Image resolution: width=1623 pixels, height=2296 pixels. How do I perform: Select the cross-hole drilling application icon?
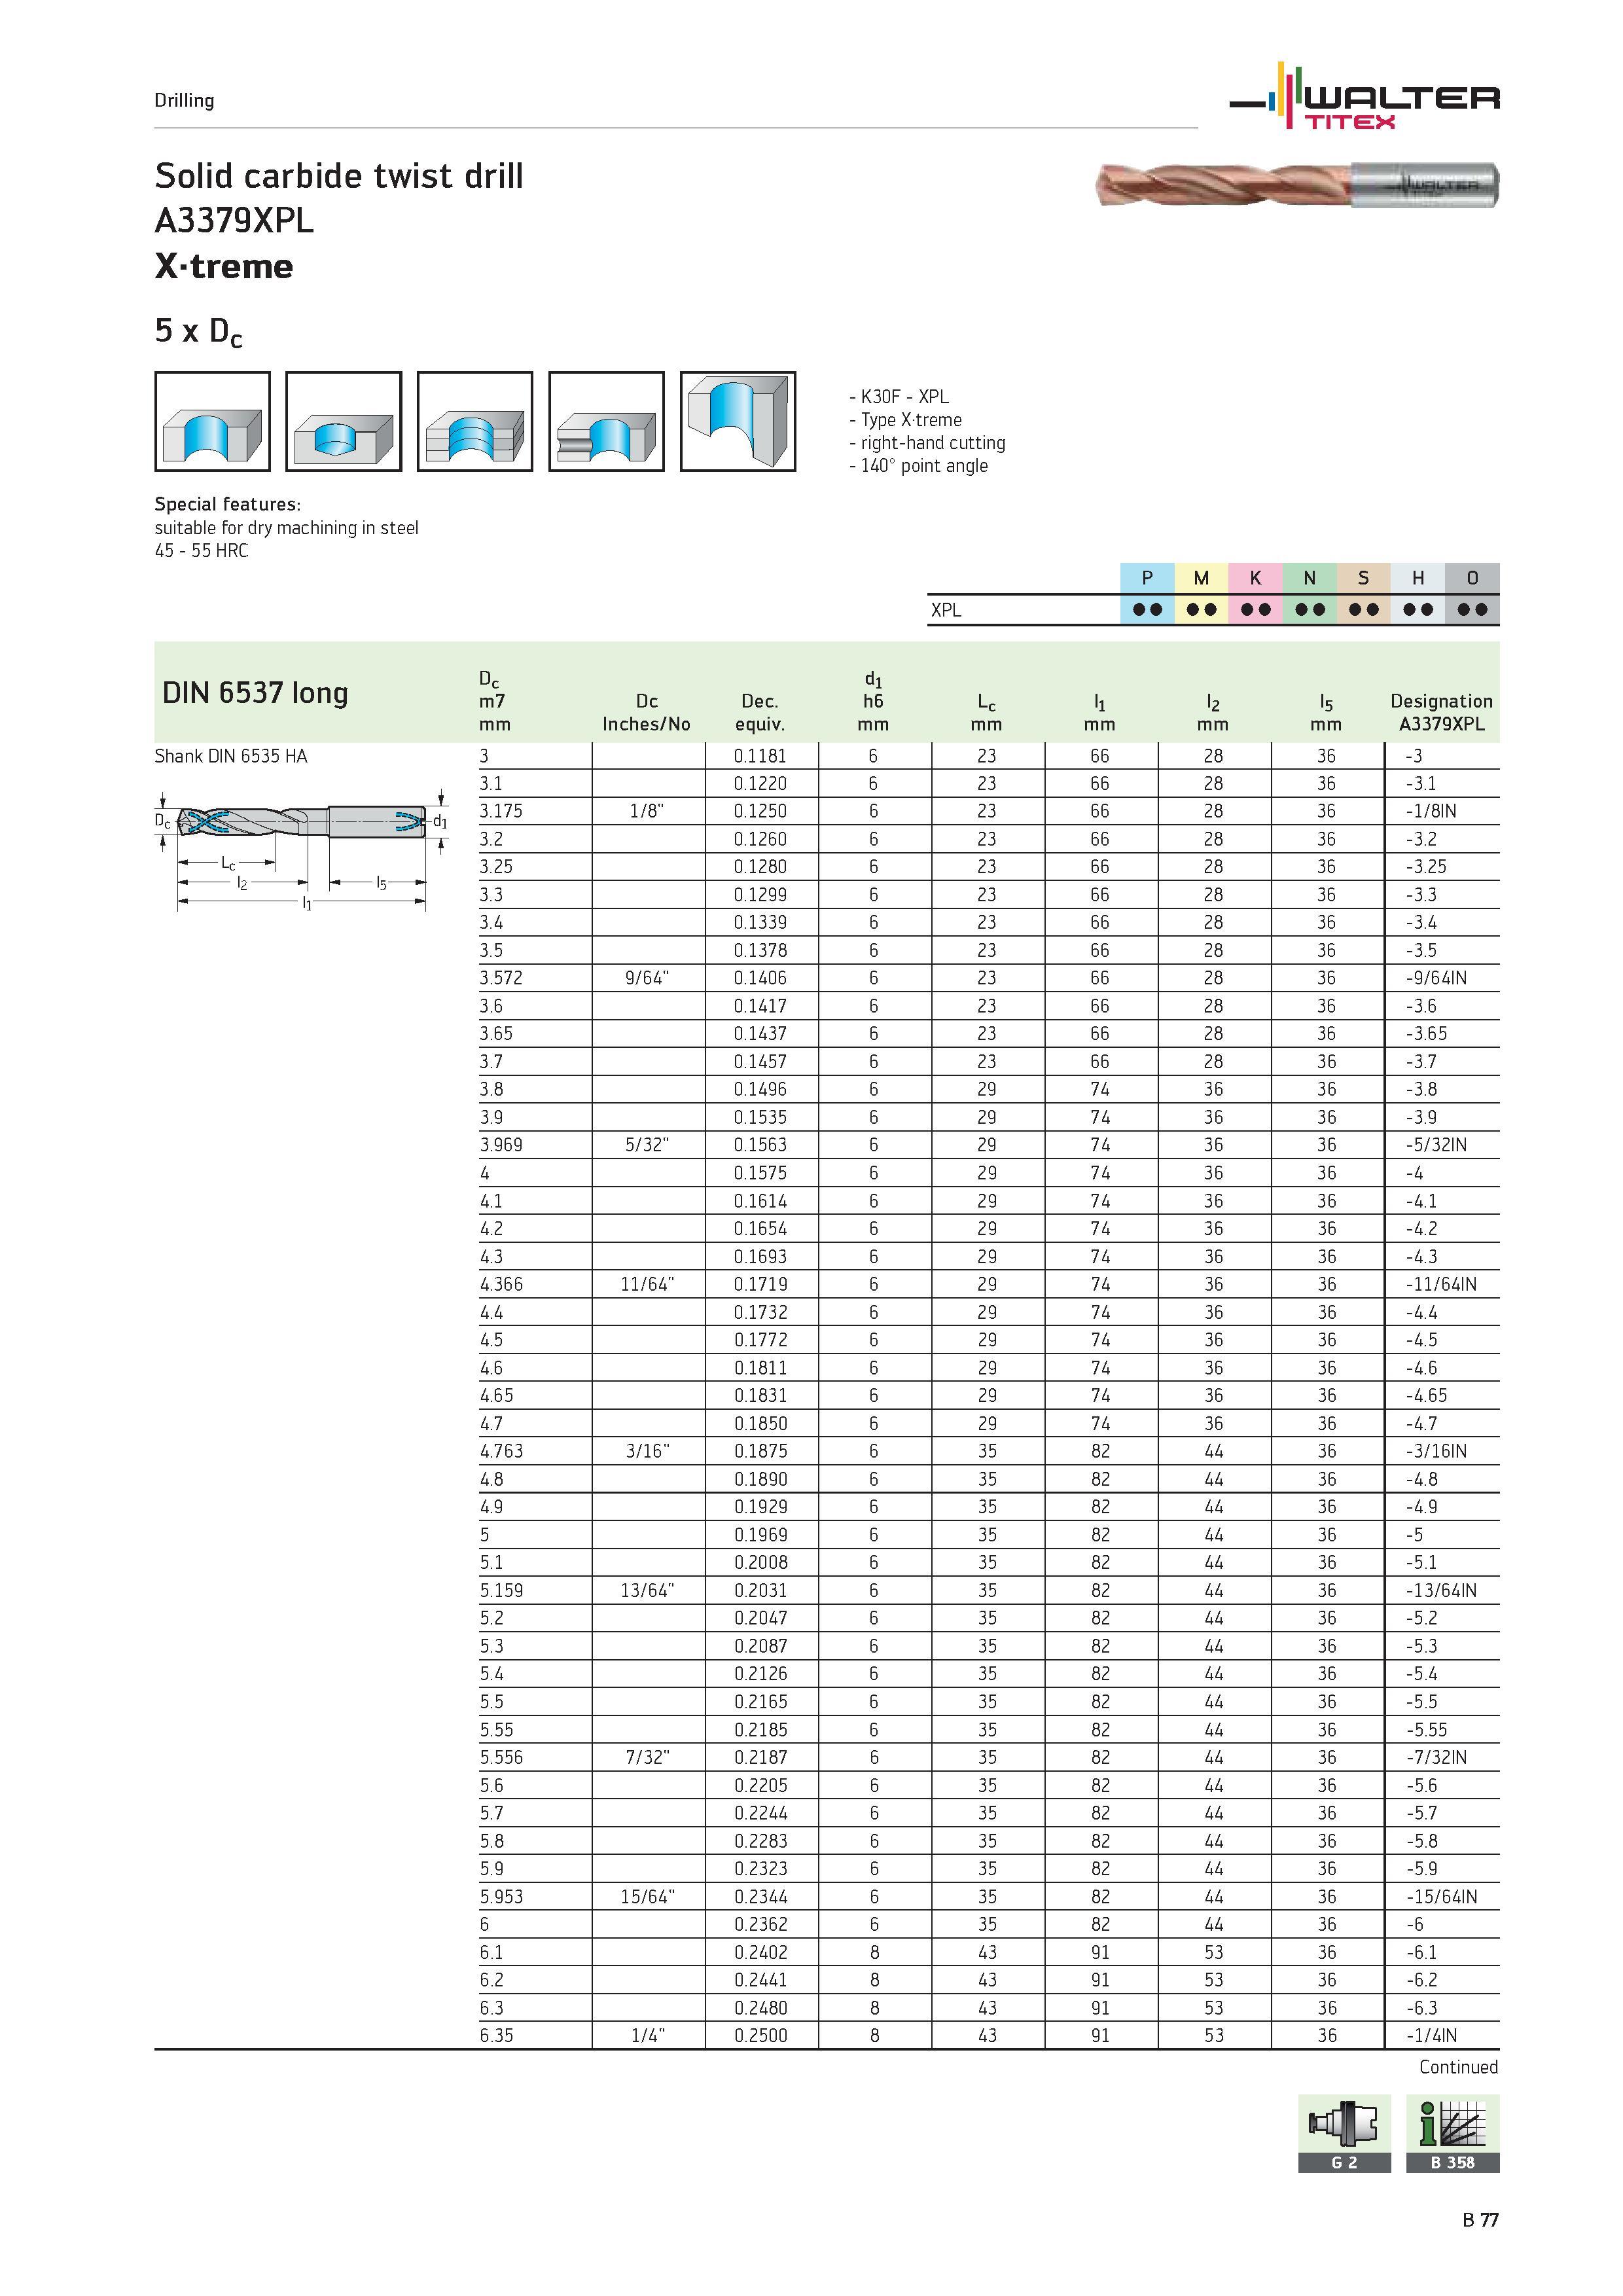(606, 421)
